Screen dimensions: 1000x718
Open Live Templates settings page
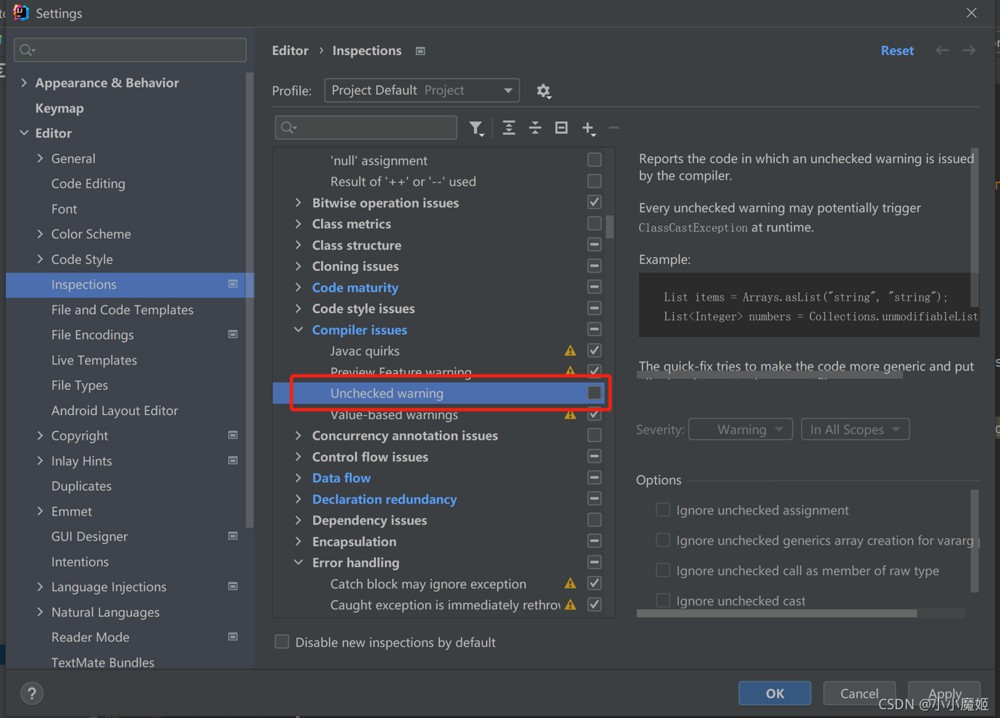(94, 360)
